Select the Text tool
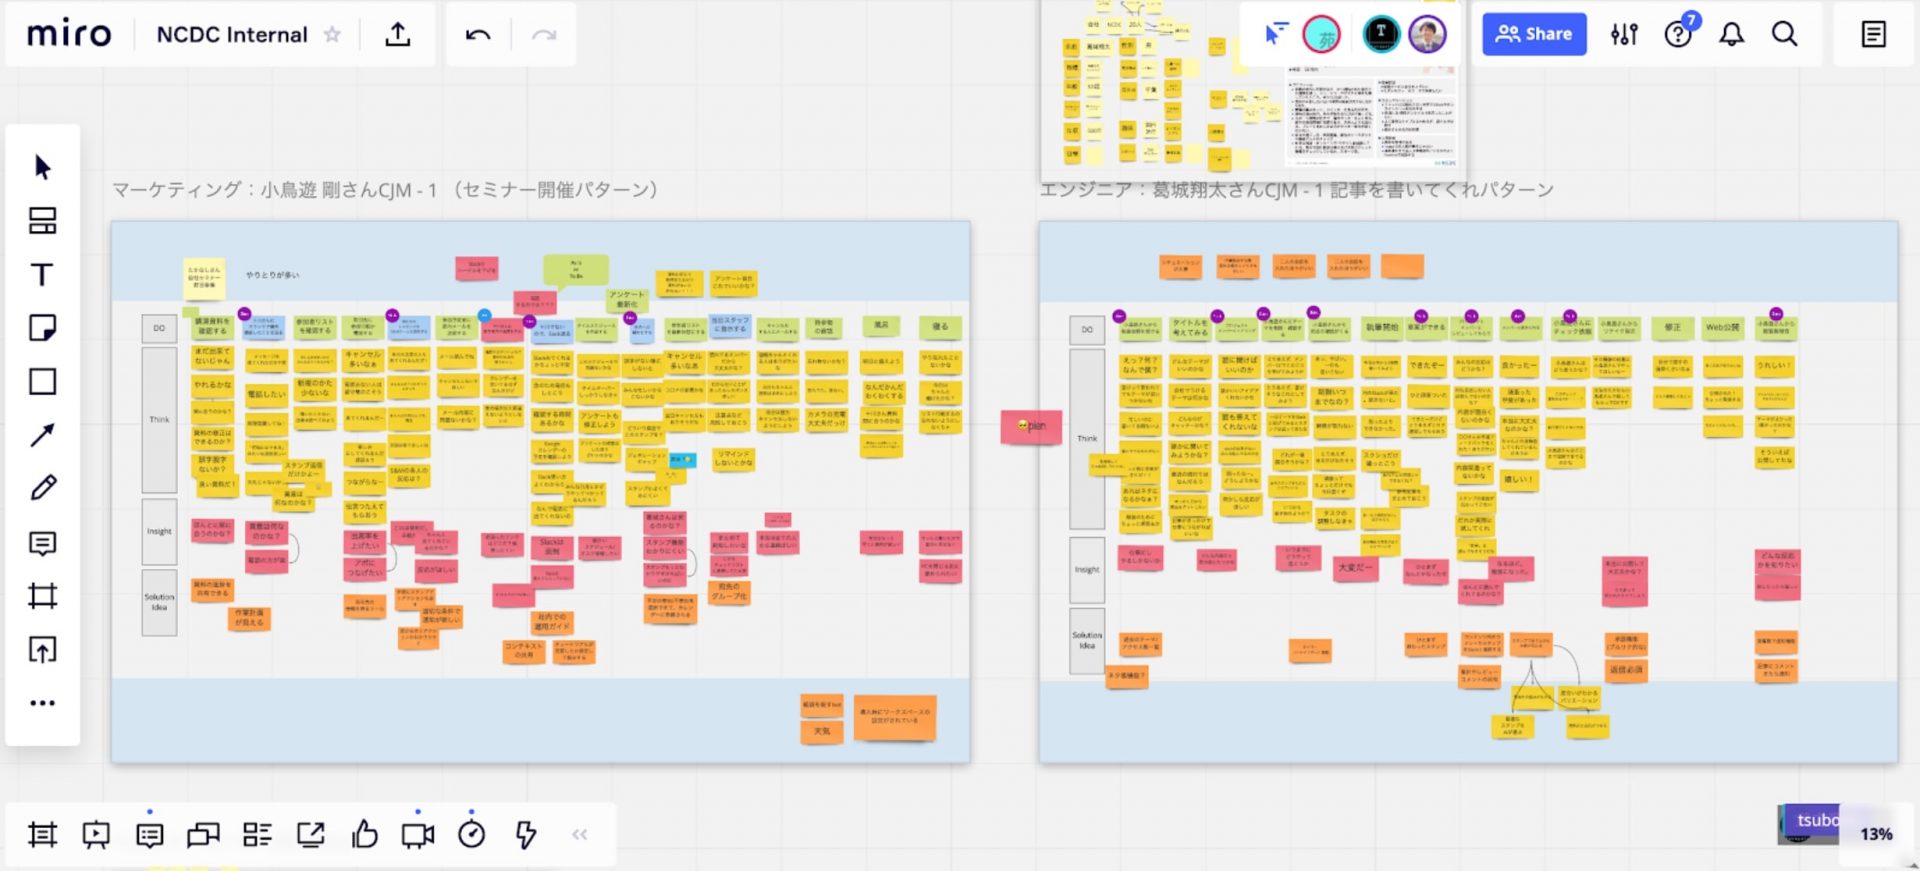The height and width of the screenshot is (871, 1920). click(x=42, y=275)
